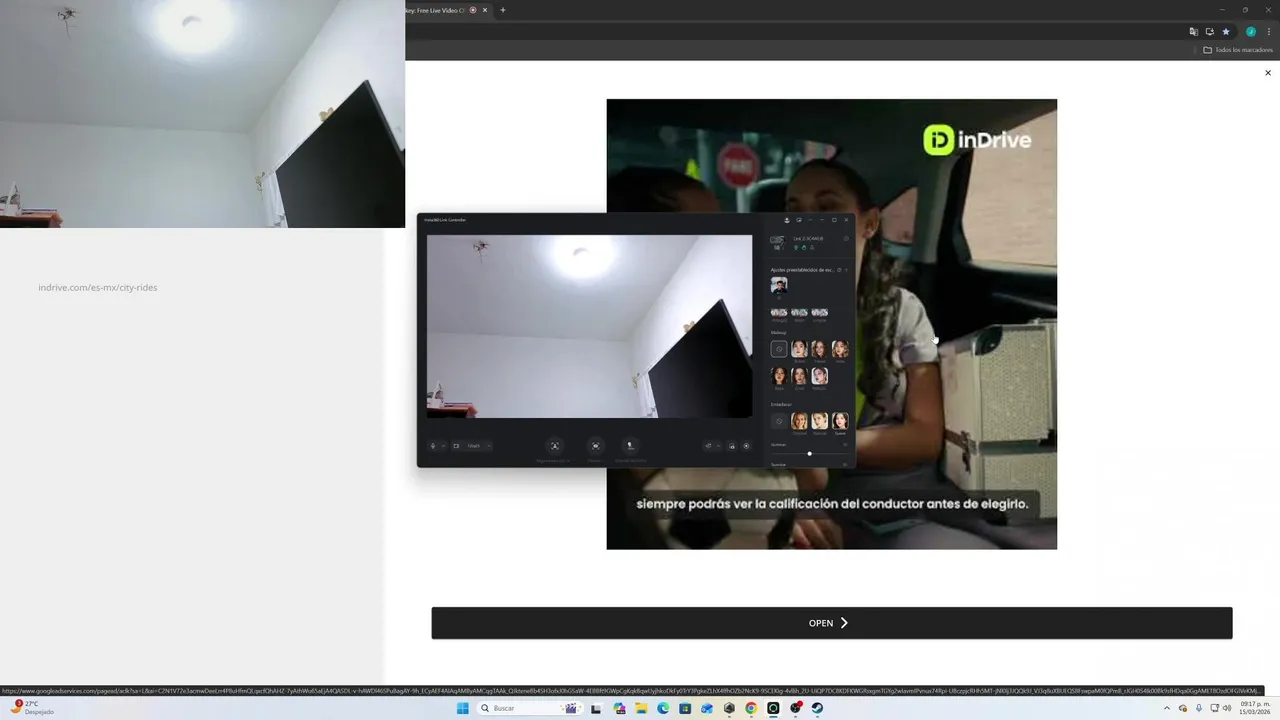The image size is (1280, 720).
Task: Click the translate page icon in Chrome's address bar
Action: point(1193,32)
